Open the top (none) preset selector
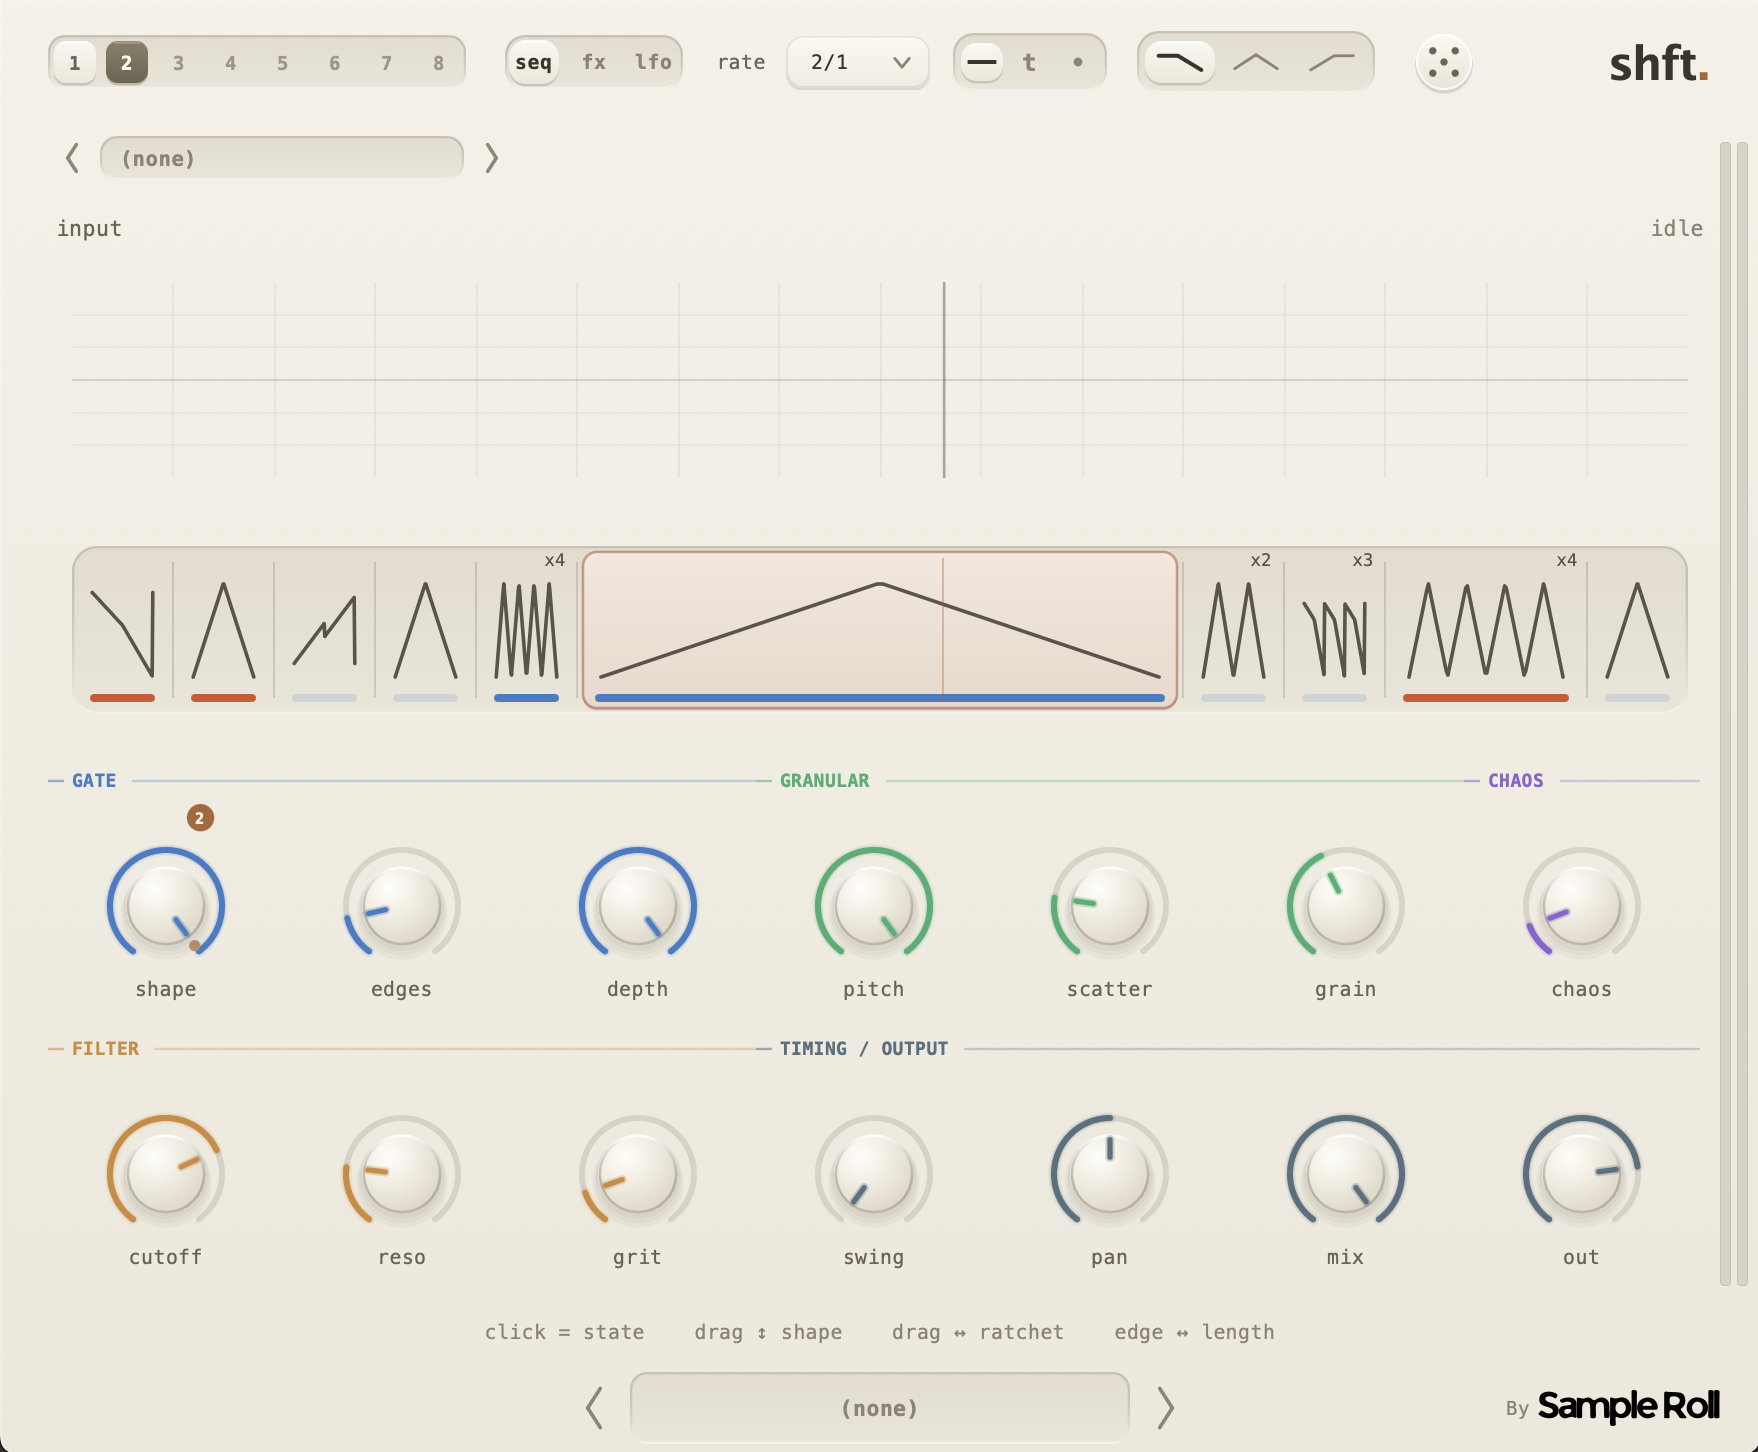Image resolution: width=1758 pixels, height=1452 pixels. (282, 158)
